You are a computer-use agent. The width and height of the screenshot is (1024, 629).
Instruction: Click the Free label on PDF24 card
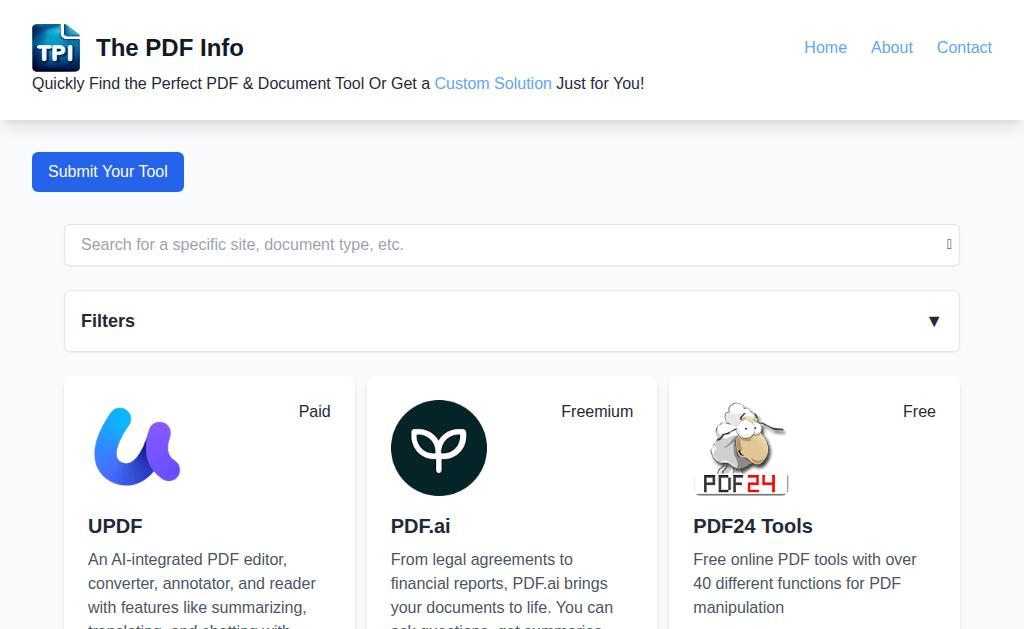(919, 411)
